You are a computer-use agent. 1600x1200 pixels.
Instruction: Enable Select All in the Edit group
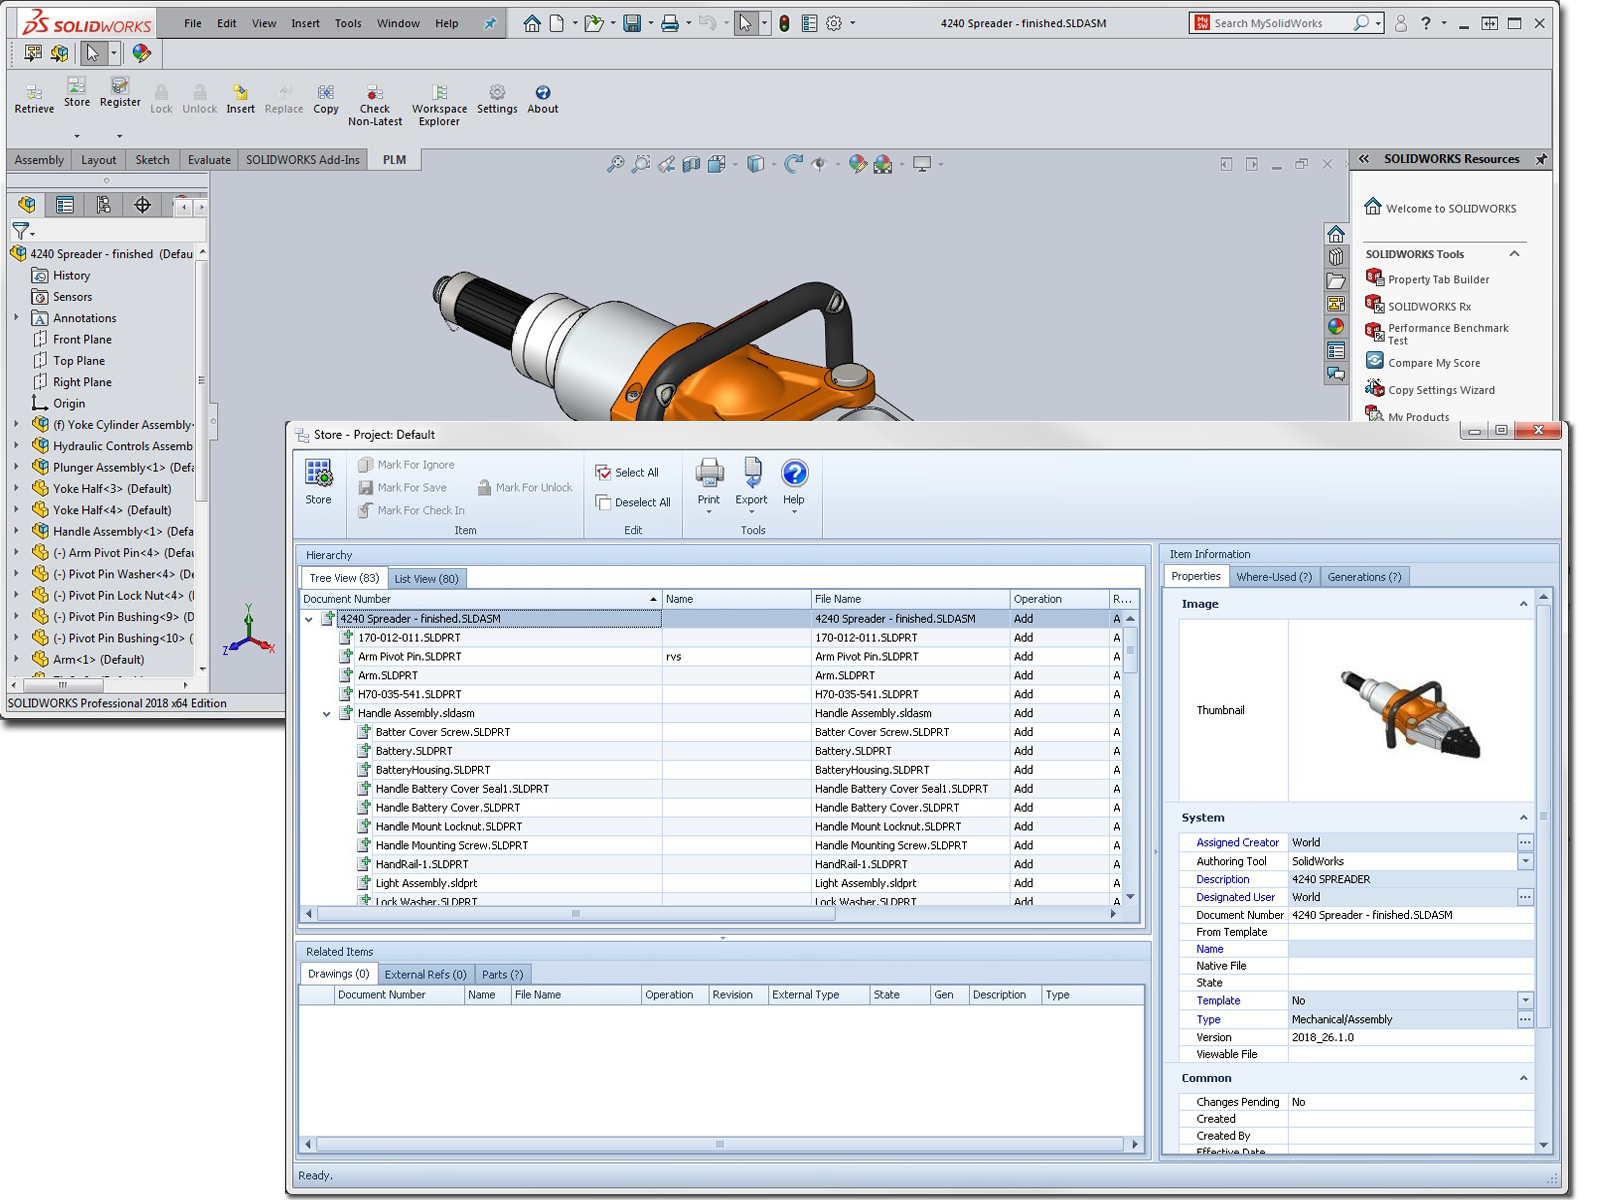(x=630, y=471)
